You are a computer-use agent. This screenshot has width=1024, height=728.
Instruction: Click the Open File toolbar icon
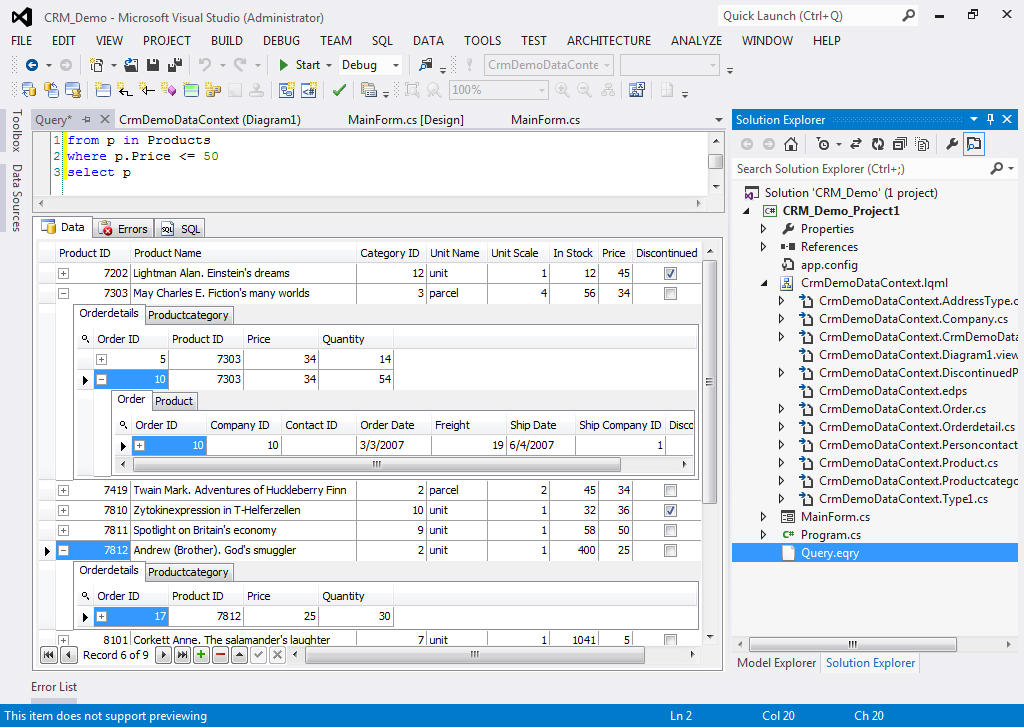131,65
